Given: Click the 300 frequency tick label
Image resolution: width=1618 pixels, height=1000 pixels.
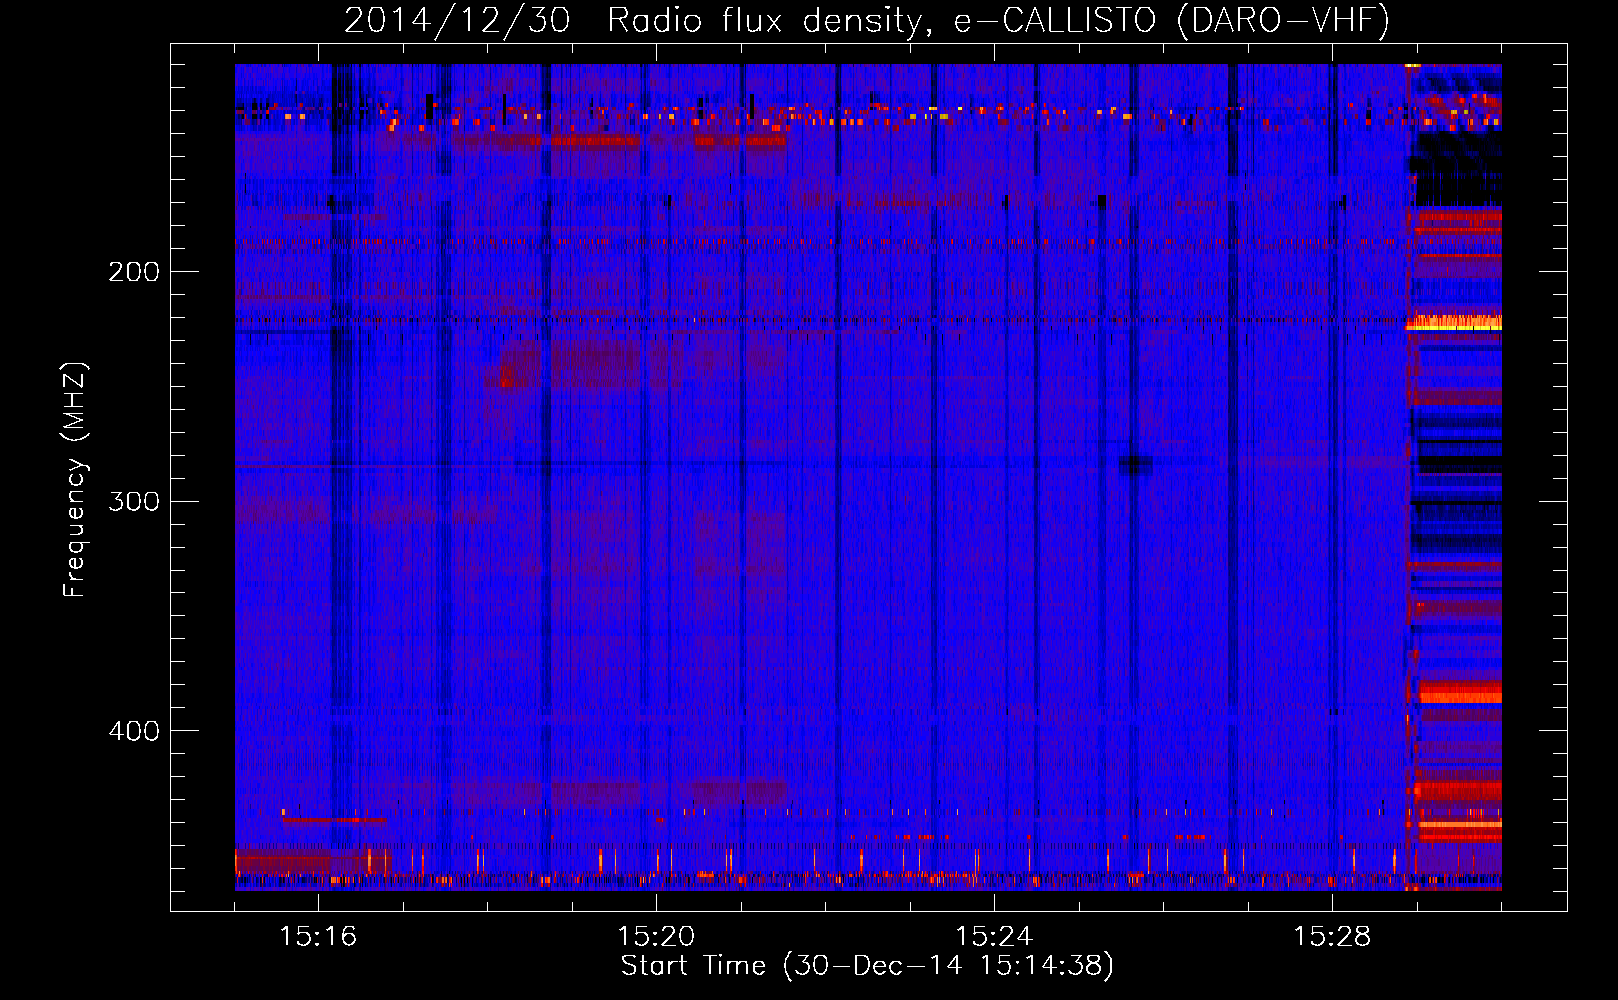Looking at the screenshot, I should click(x=134, y=501).
